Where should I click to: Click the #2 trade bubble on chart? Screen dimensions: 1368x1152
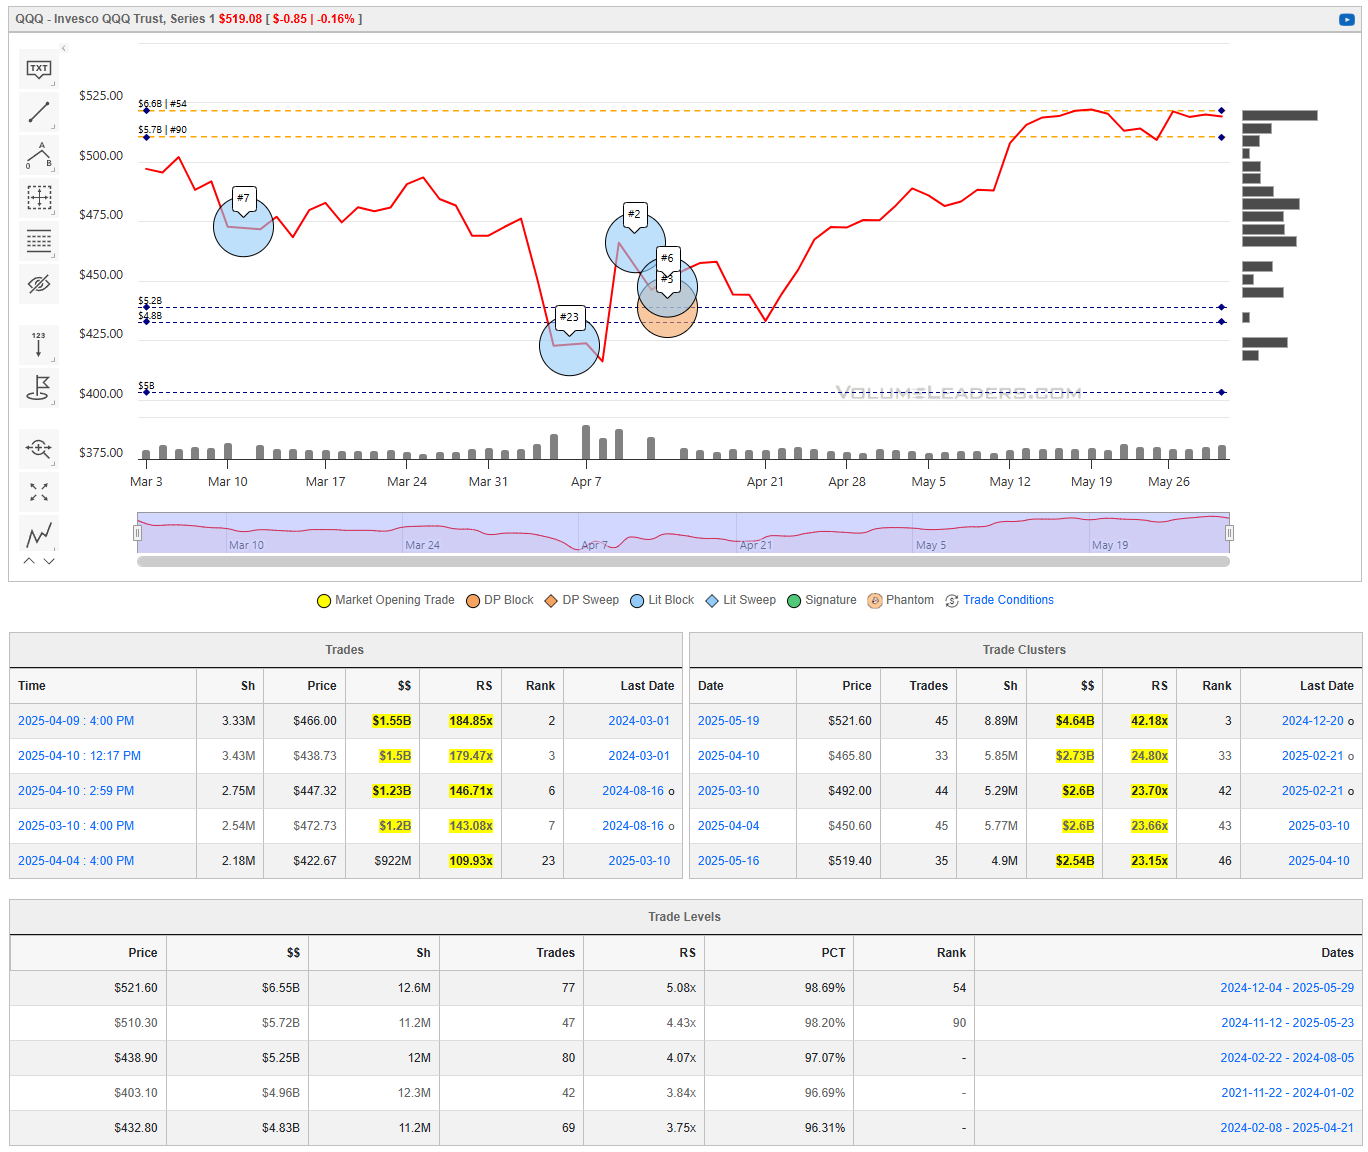pyautogui.click(x=635, y=241)
